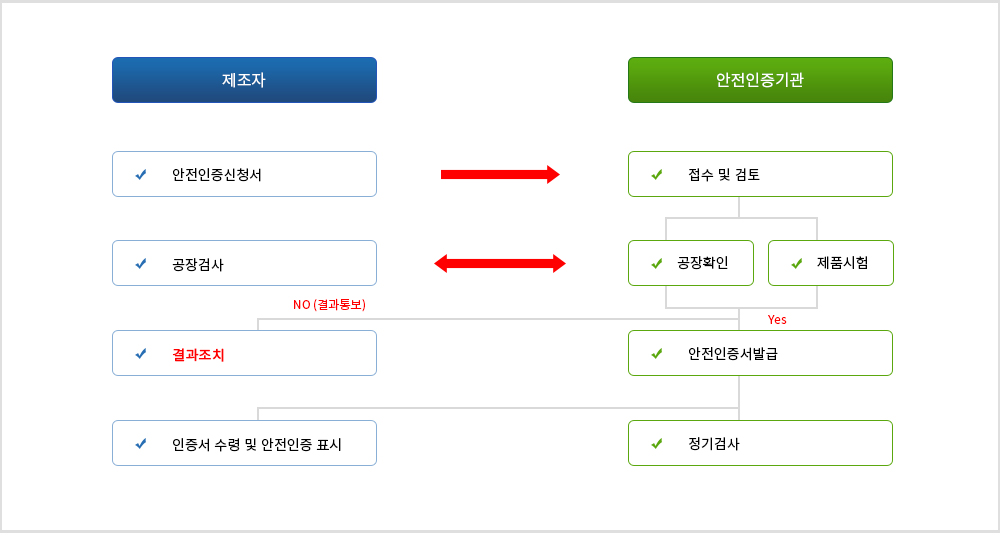Click the red NO (결과통보) label
The width and height of the screenshot is (1000, 550).
[329, 304]
